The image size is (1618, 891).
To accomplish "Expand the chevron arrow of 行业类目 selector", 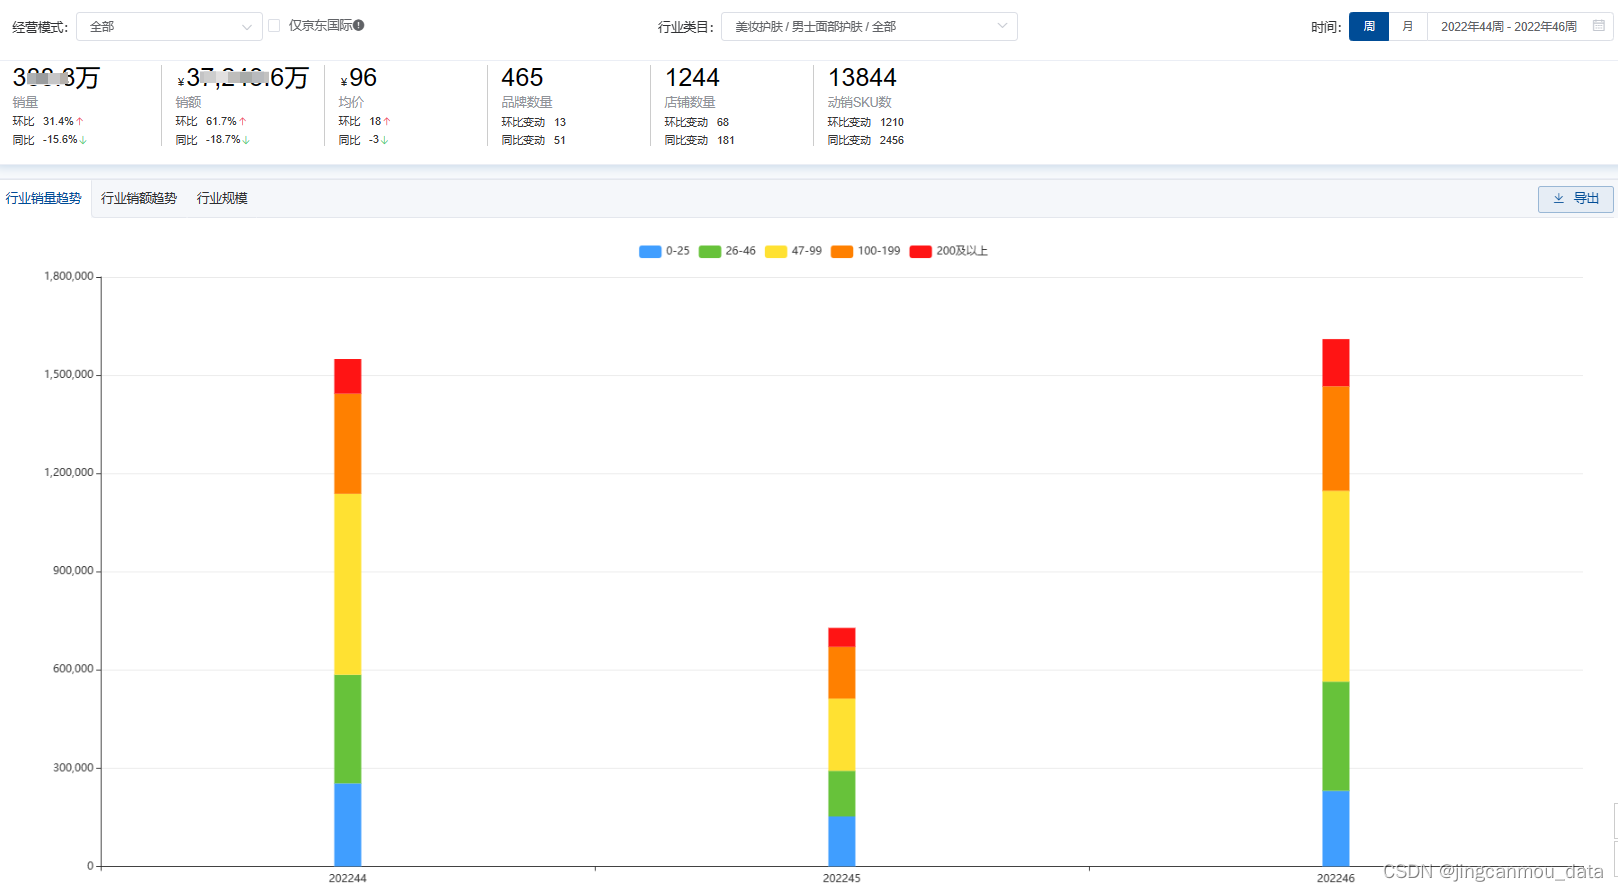I will pyautogui.click(x=1002, y=26).
